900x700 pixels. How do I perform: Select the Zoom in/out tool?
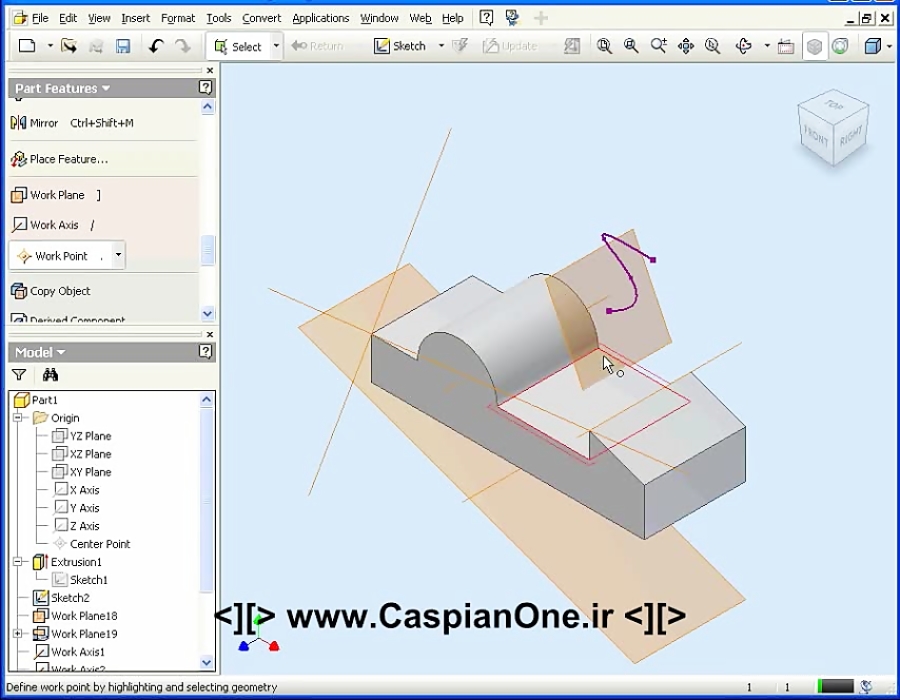click(x=658, y=46)
